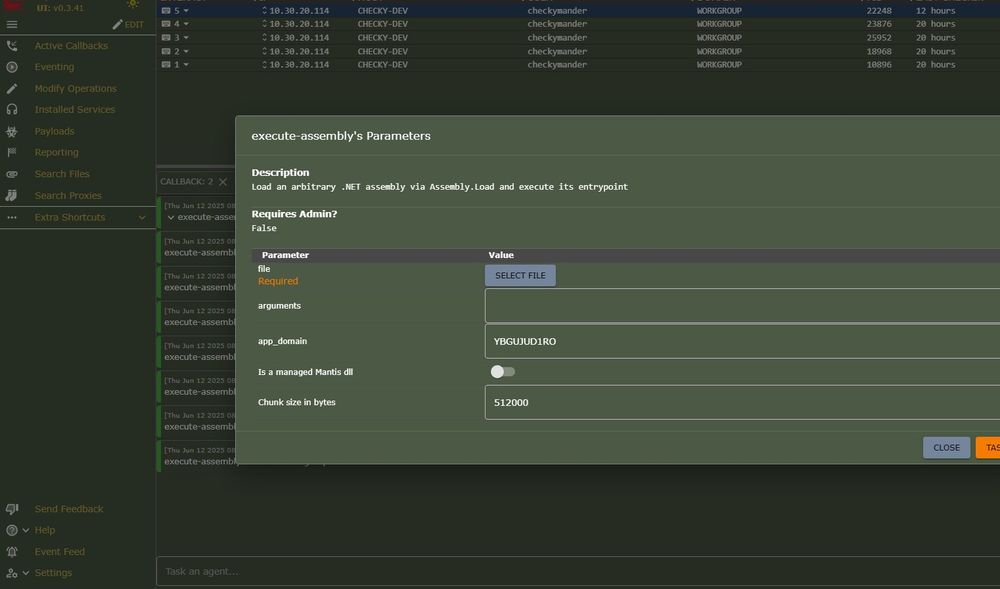Viewport: 1000px width, 589px height.
Task: Click PID cell 18968
Action: point(878,51)
